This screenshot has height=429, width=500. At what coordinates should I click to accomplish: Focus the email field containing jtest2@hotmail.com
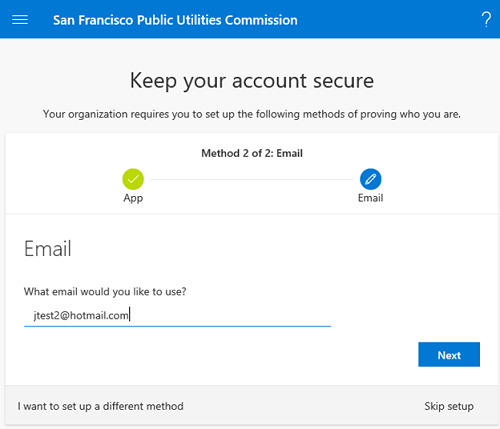click(x=177, y=315)
